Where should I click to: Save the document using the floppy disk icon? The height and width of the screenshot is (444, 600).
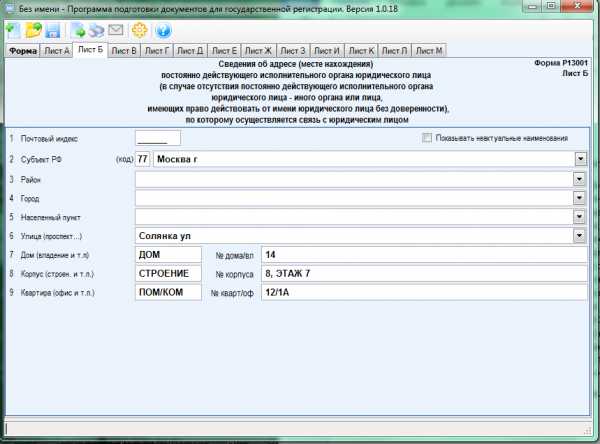pyautogui.click(x=52, y=31)
